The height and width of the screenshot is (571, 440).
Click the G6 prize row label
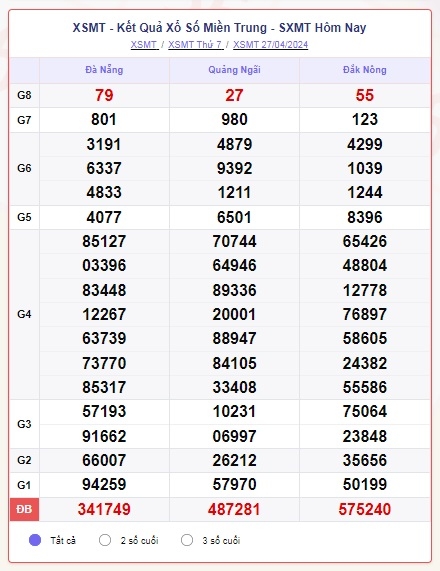(x=24, y=168)
